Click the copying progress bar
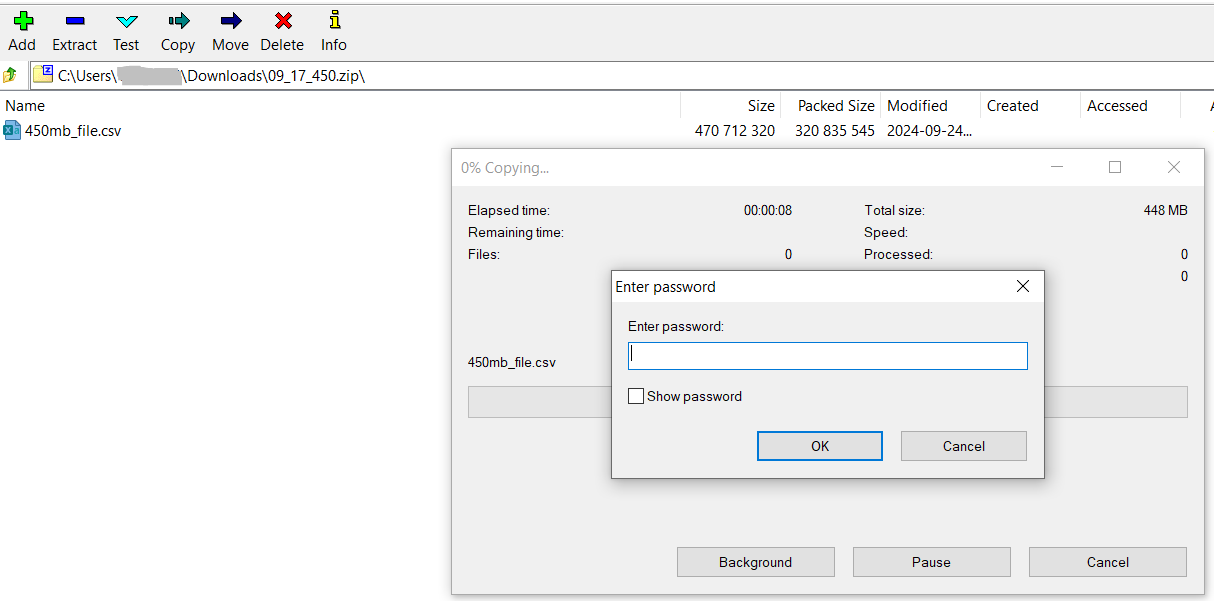 click(x=828, y=402)
